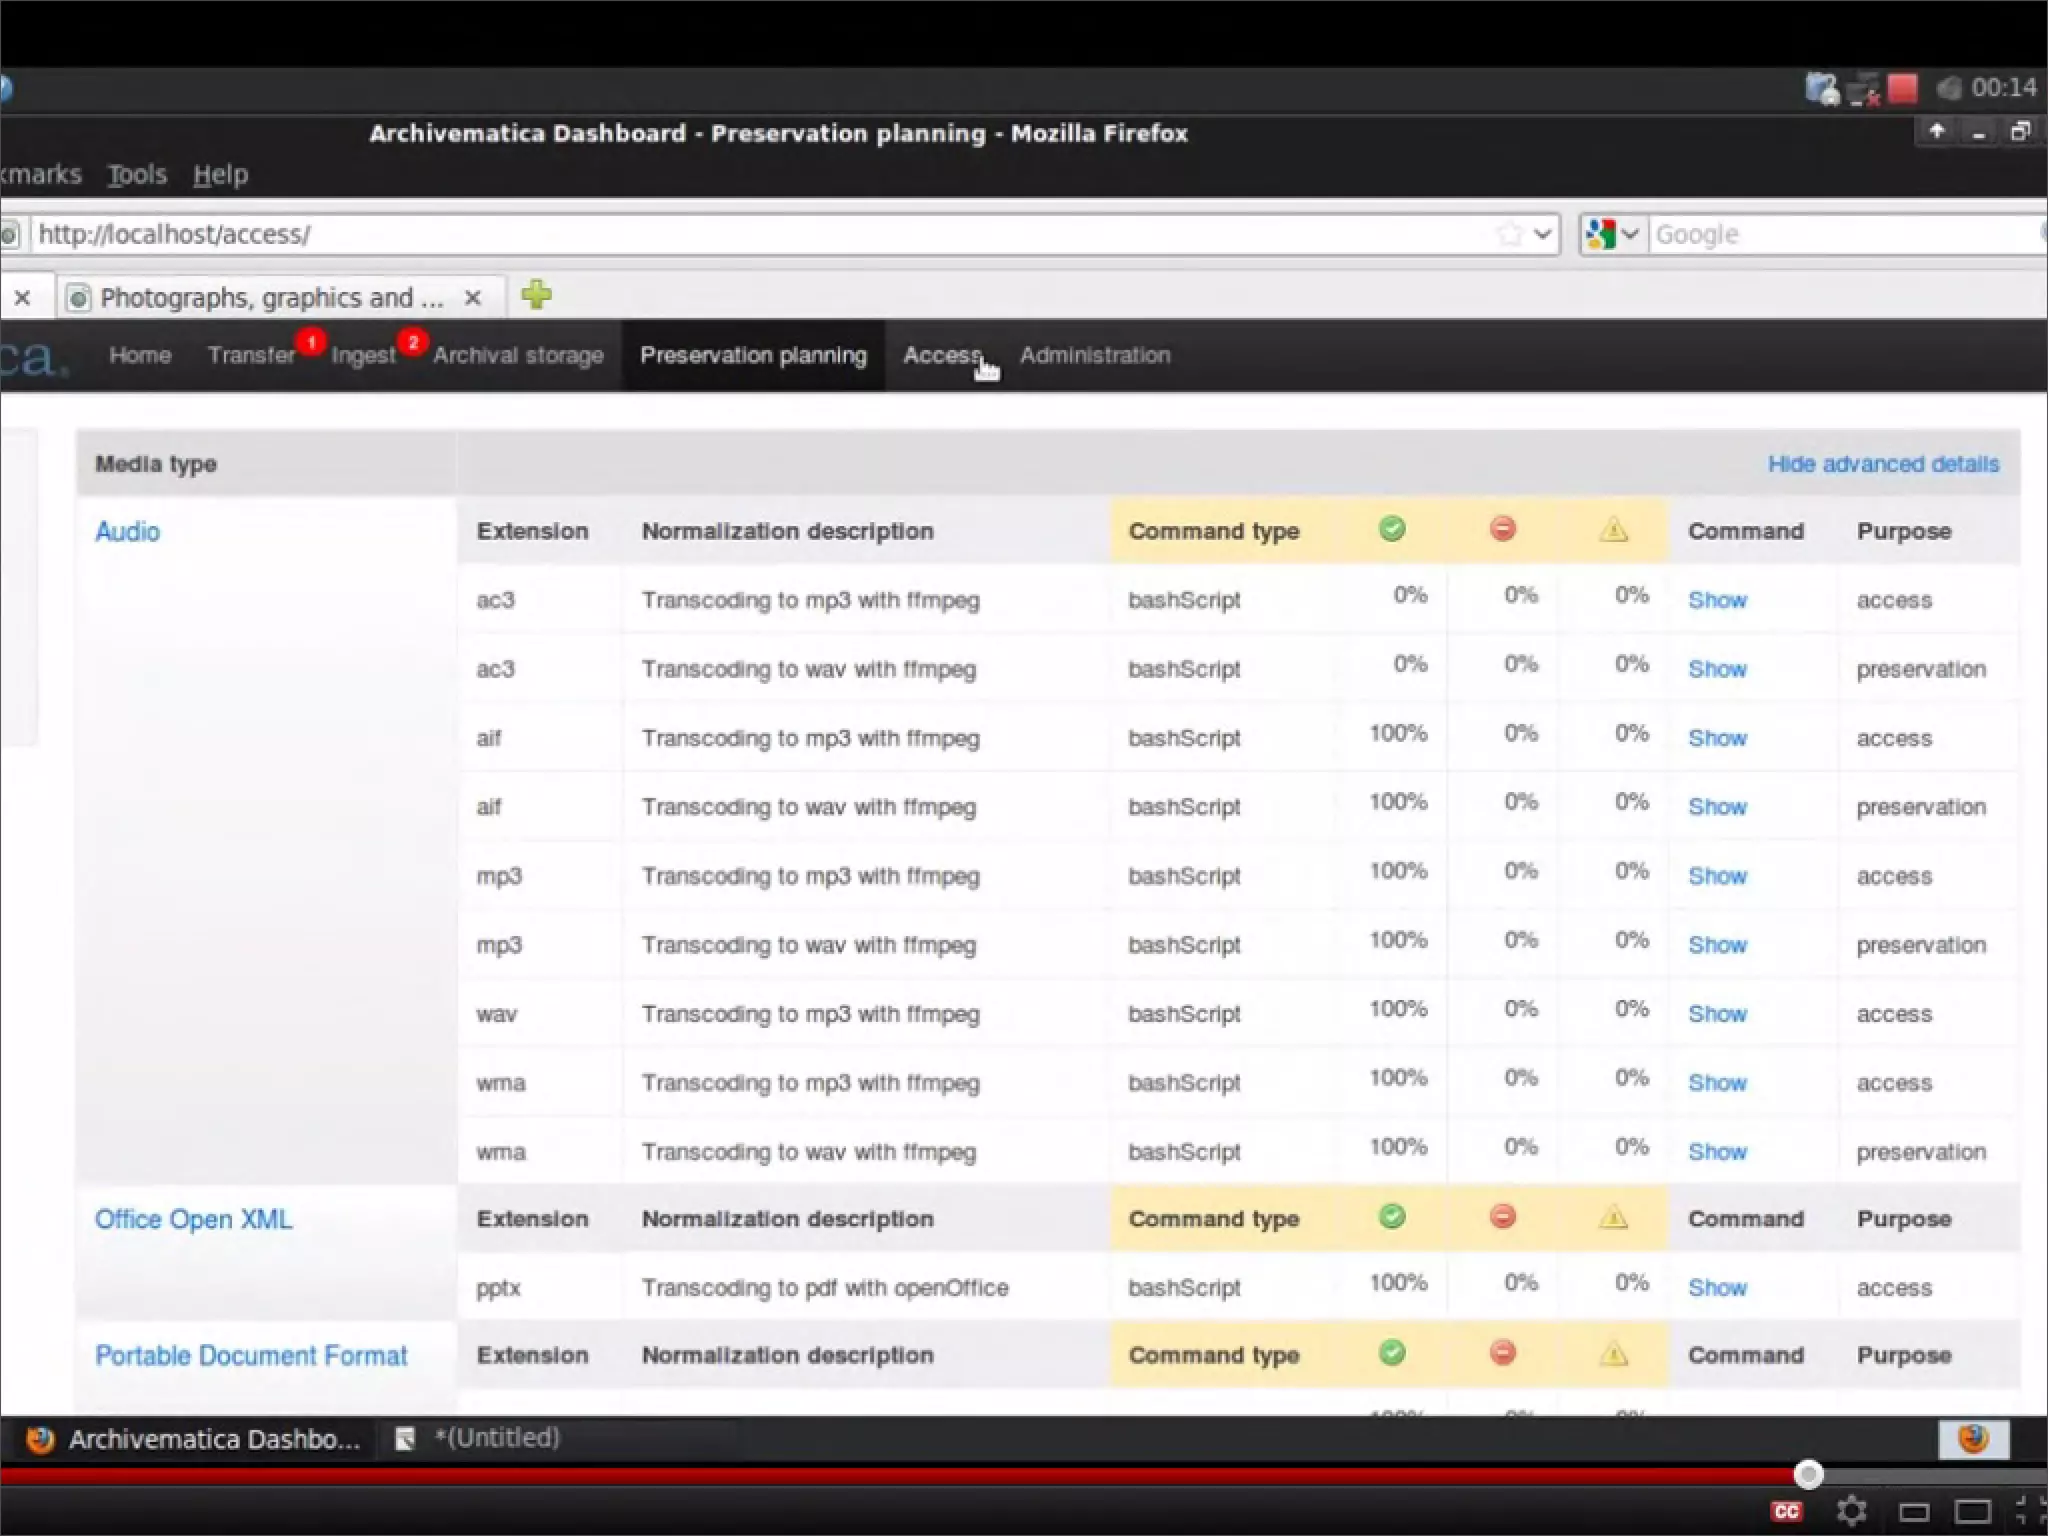Click the green plus new tab icon
The width and height of the screenshot is (2048, 1536).
coord(537,295)
